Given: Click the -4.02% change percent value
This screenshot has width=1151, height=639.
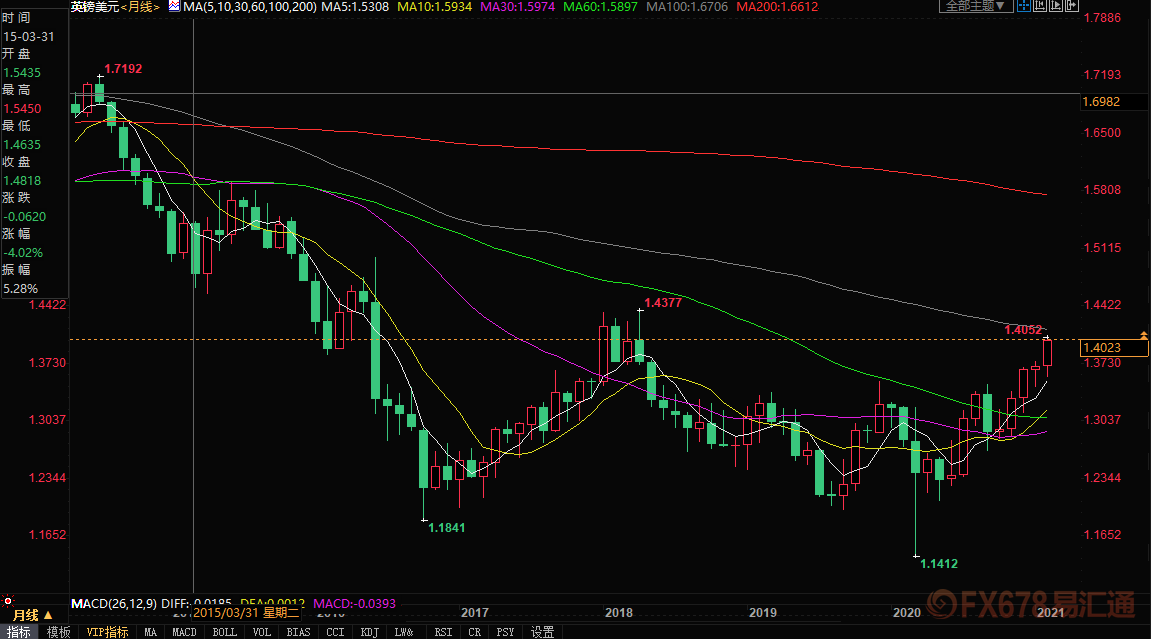Looking at the screenshot, I should coord(23,252).
